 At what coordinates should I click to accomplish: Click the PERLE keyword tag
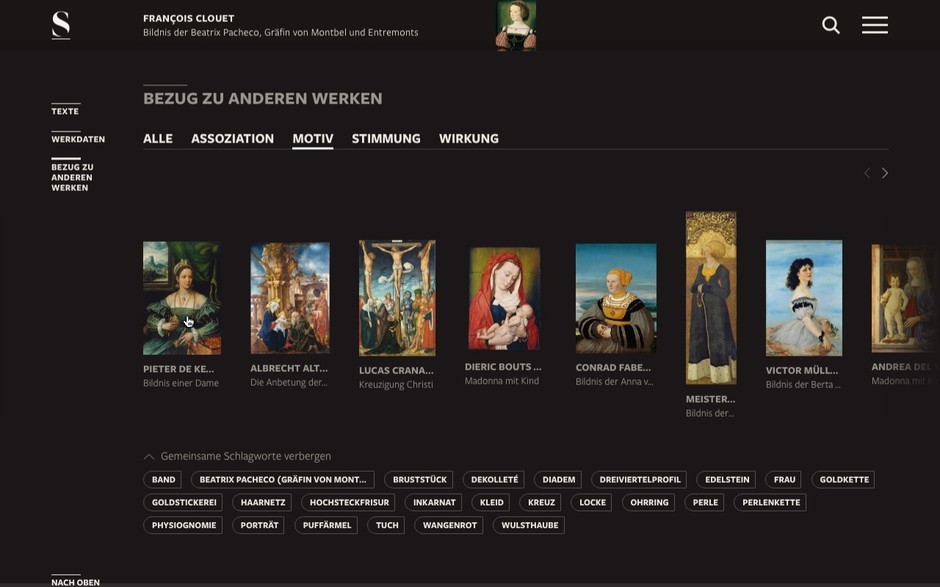click(x=705, y=502)
